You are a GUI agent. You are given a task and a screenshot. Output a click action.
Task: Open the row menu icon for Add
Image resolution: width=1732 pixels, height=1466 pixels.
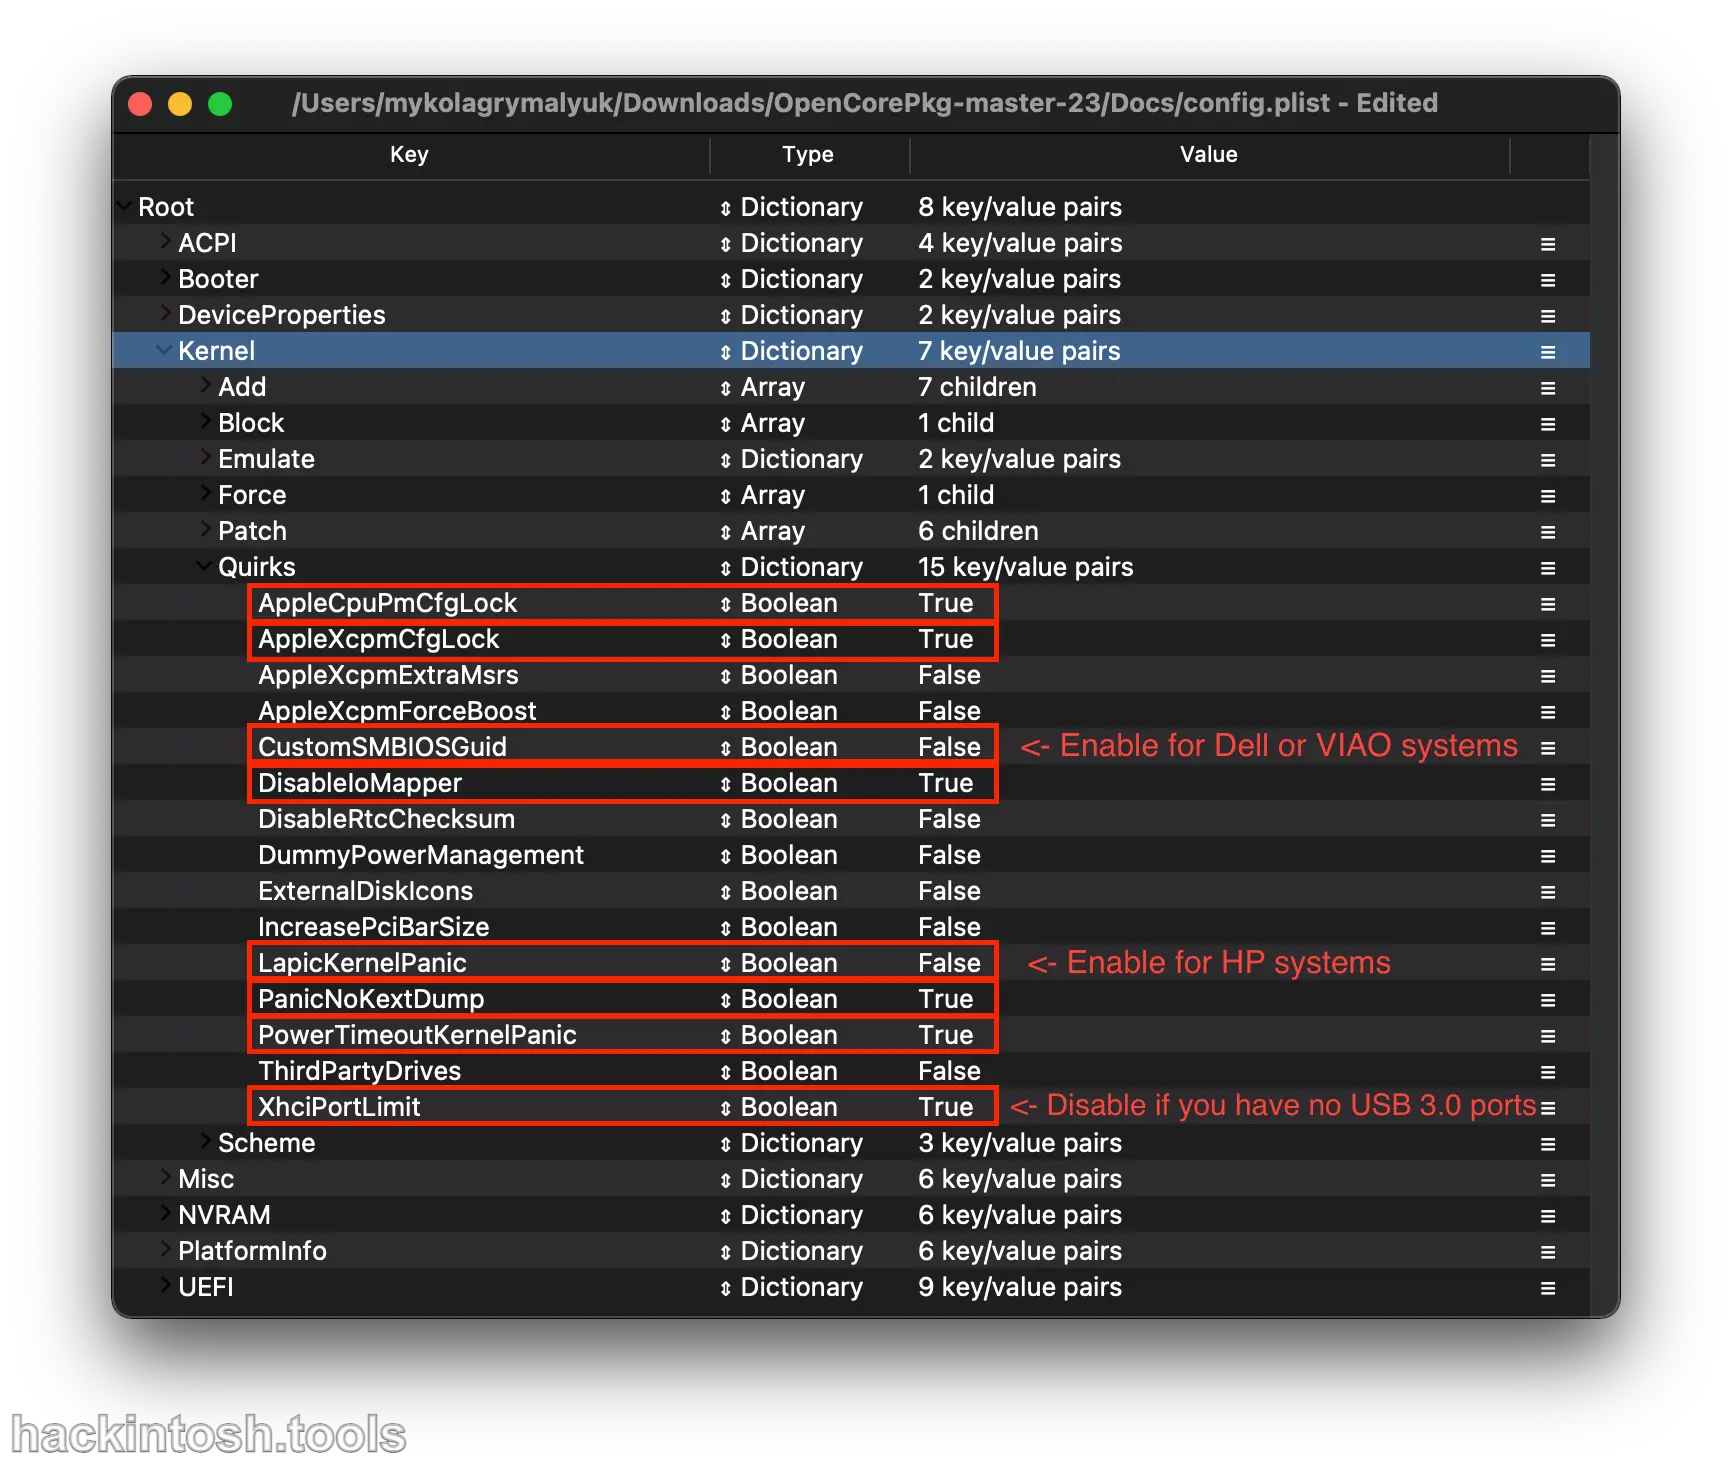point(1548,388)
